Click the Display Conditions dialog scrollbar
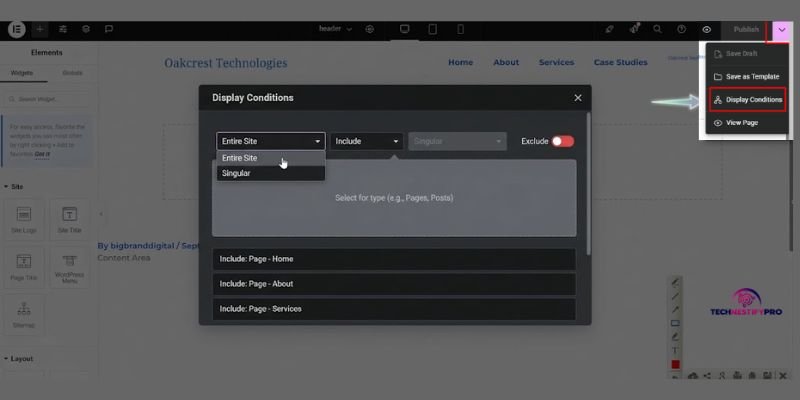800x400 pixels. (589, 184)
